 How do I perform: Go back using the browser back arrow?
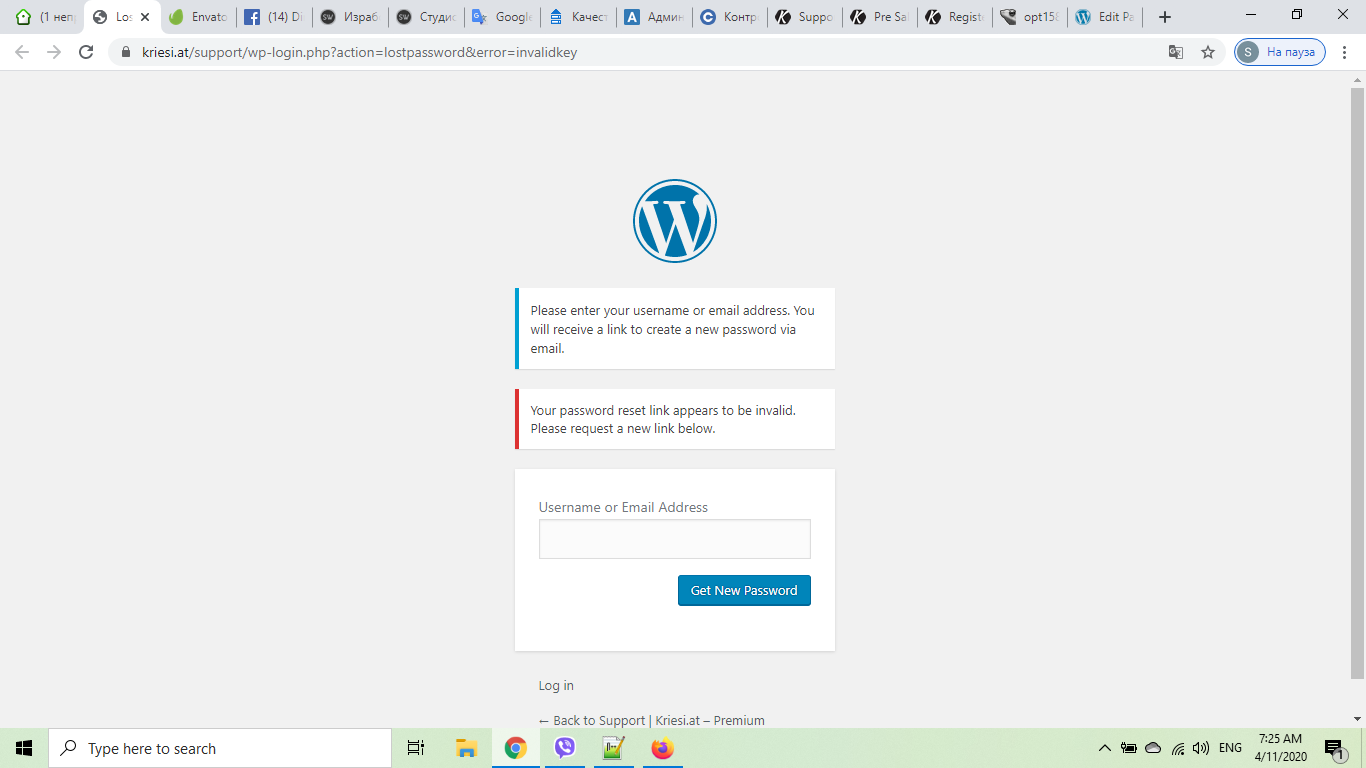pos(22,52)
